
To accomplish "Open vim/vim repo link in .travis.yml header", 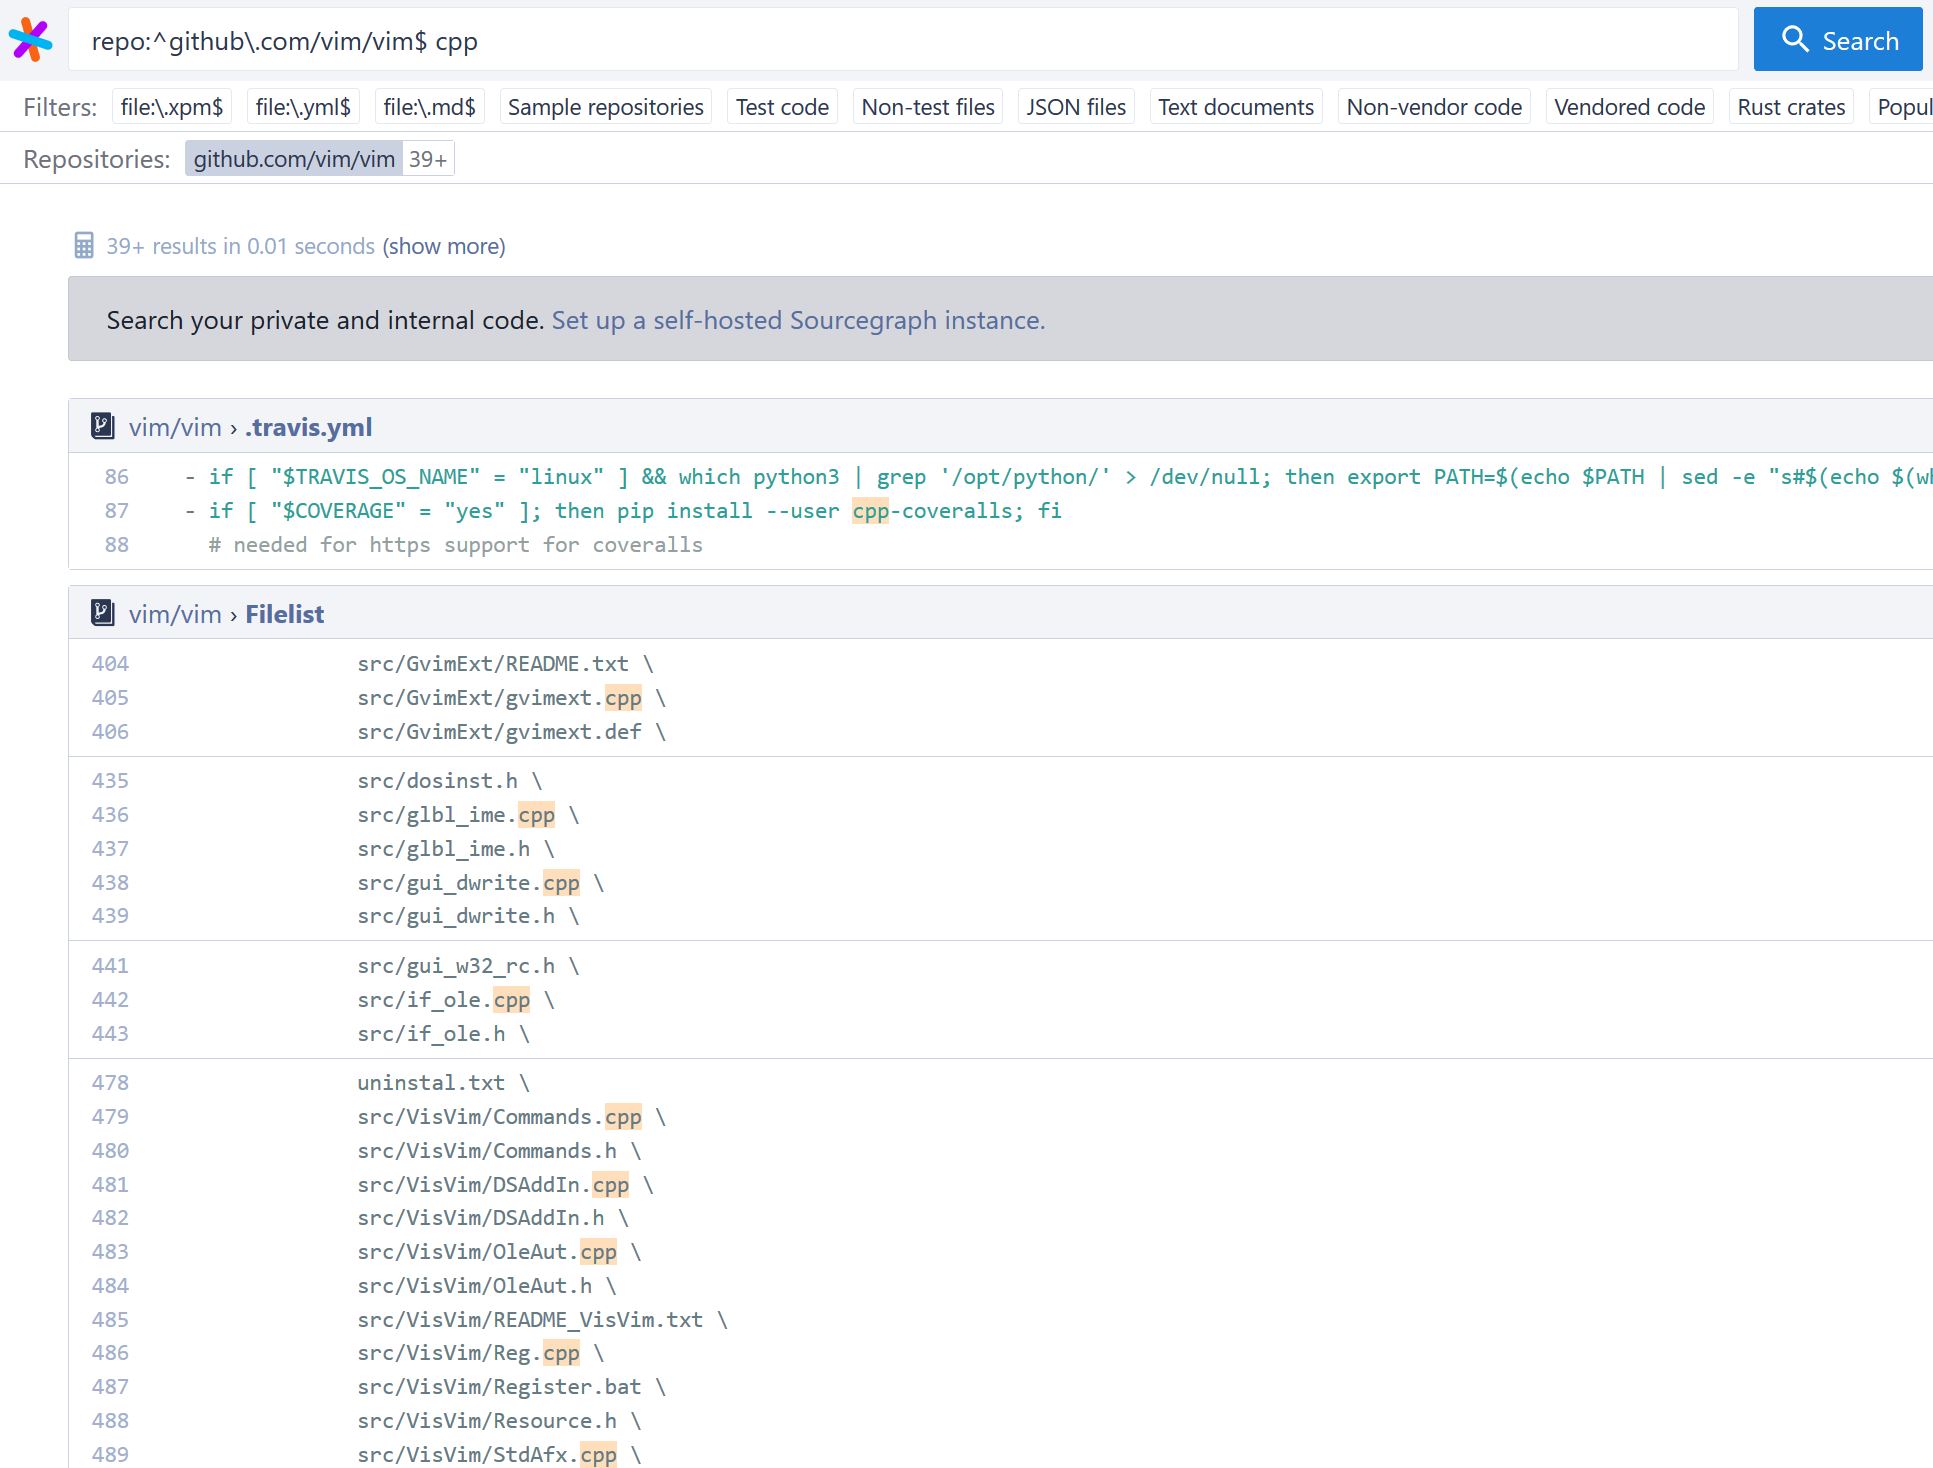I will 175,427.
